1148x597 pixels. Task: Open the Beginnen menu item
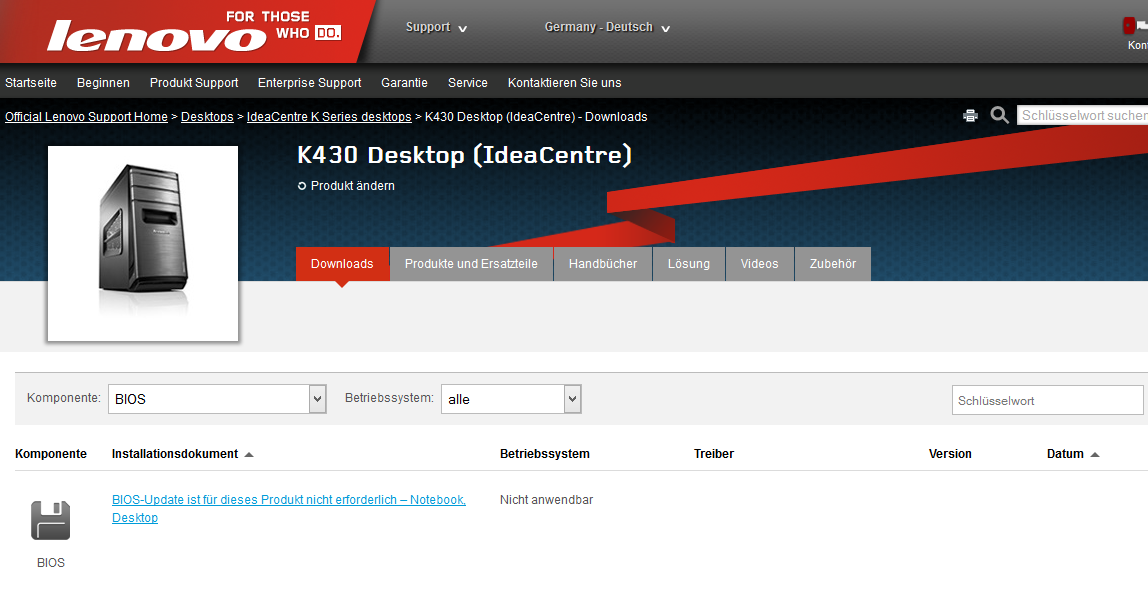pyautogui.click(x=103, y=83)
